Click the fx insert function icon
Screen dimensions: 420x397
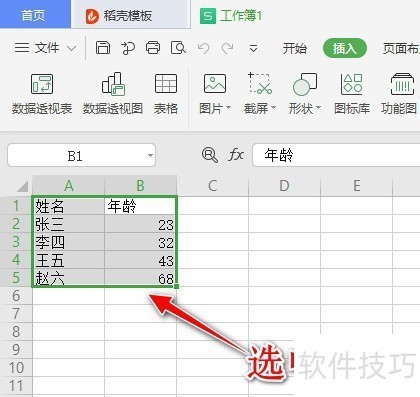click(x=236, y=155)
